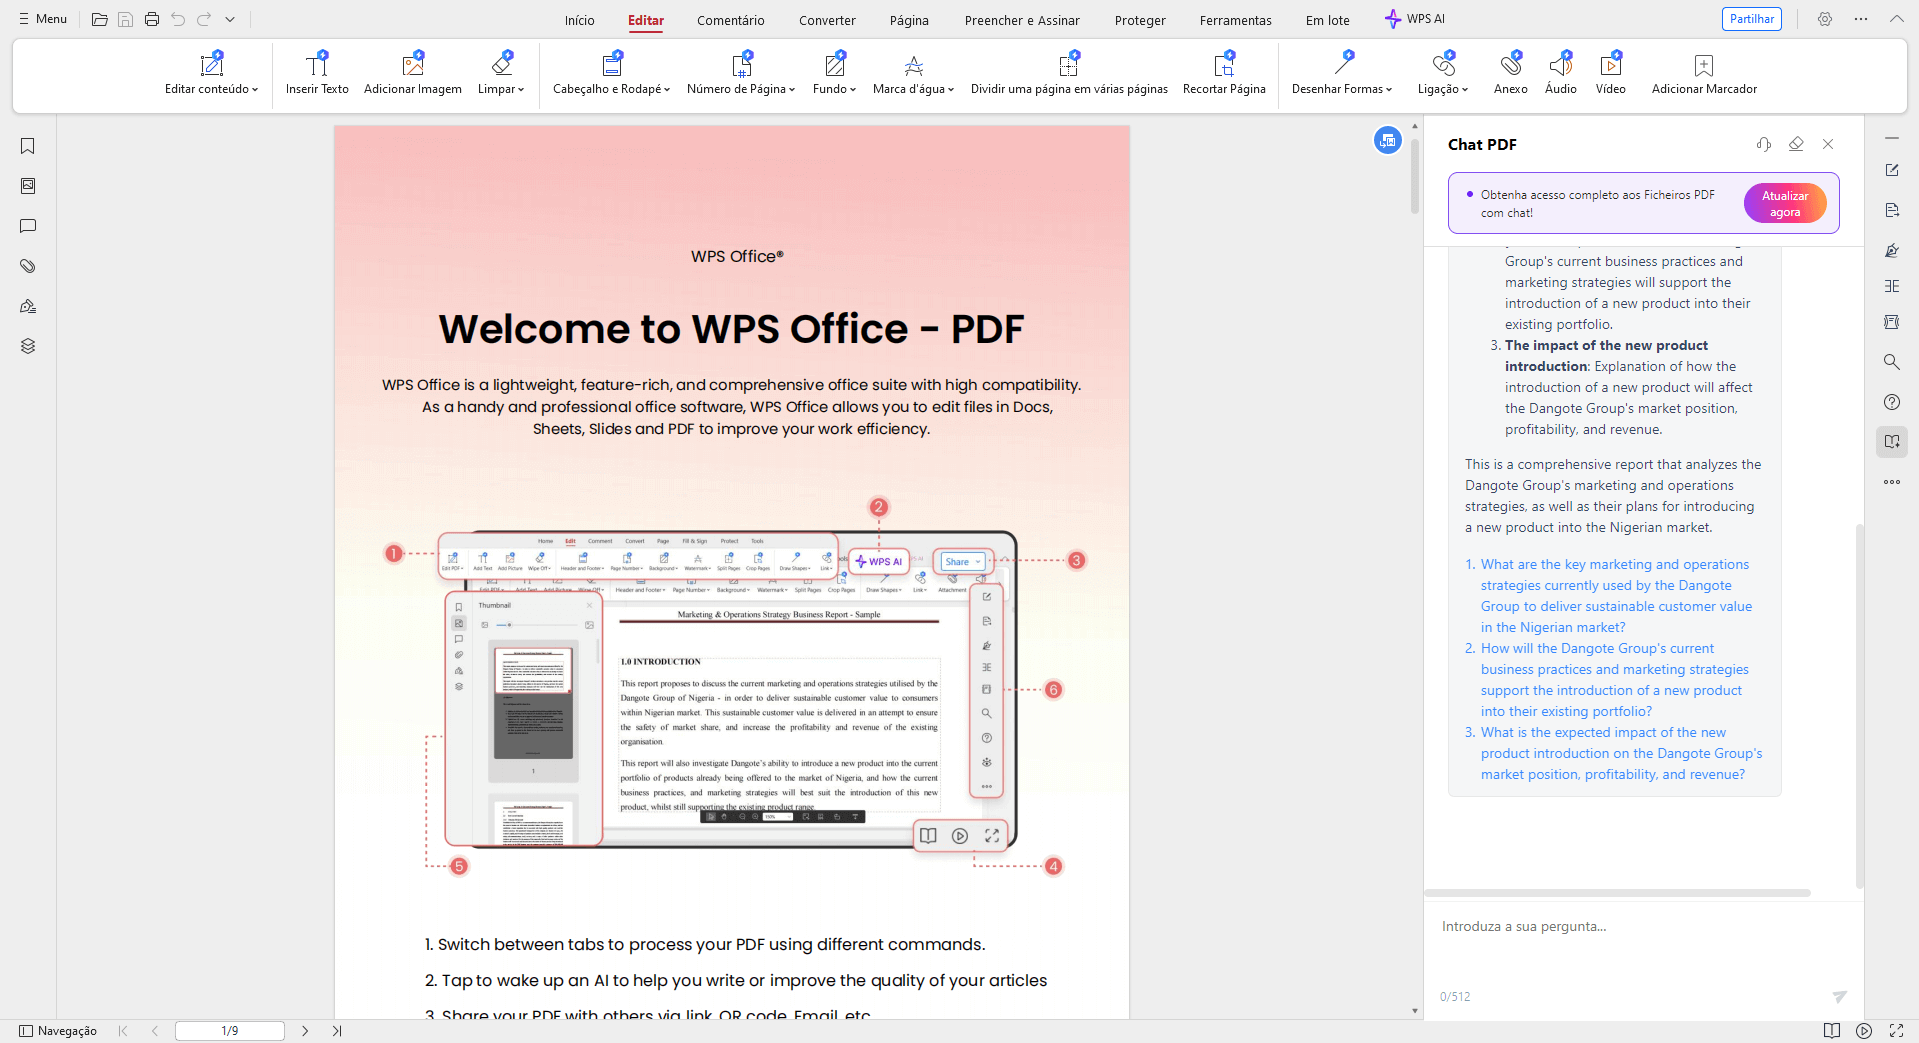Click the Print icon
This screenshot has height=1043, width=1919.
(x=152, y=19)
